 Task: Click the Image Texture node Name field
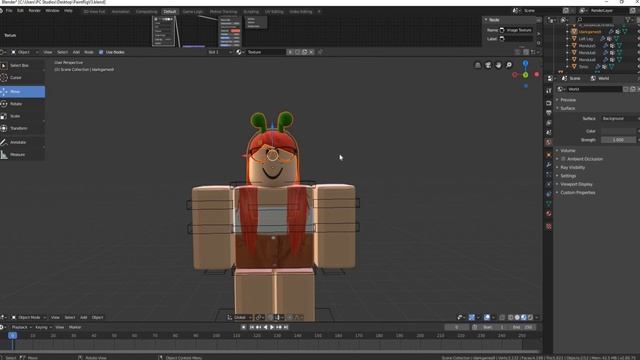point(516,30)
